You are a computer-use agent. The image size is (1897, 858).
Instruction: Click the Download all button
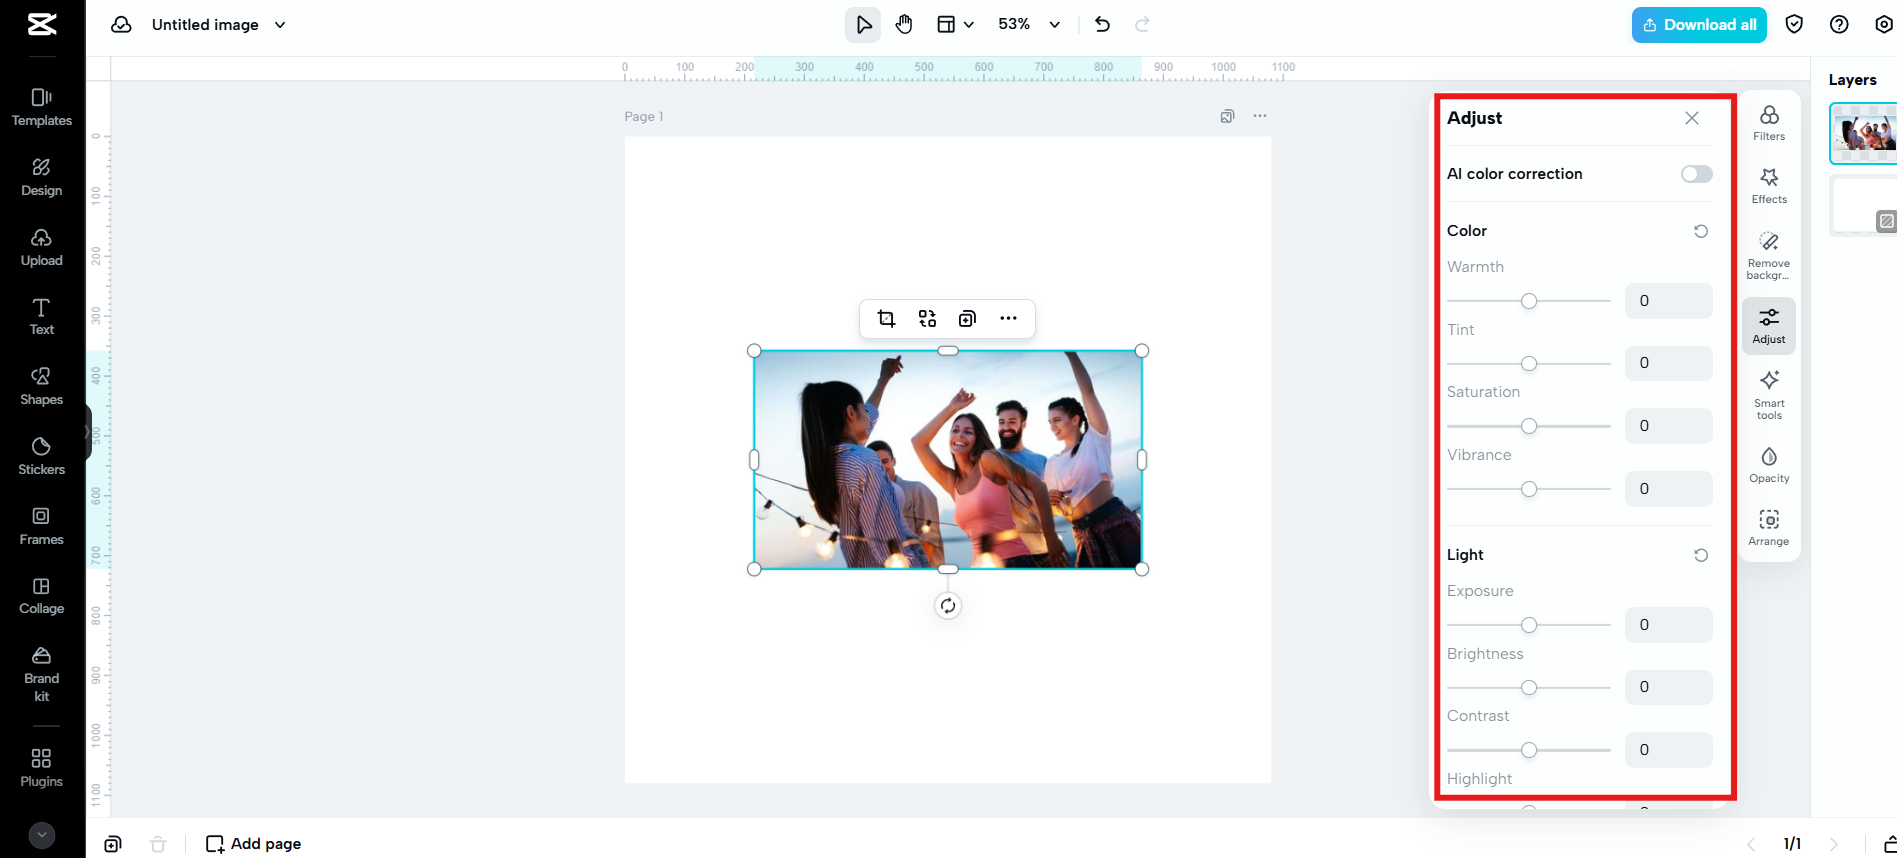(1699, 25)
